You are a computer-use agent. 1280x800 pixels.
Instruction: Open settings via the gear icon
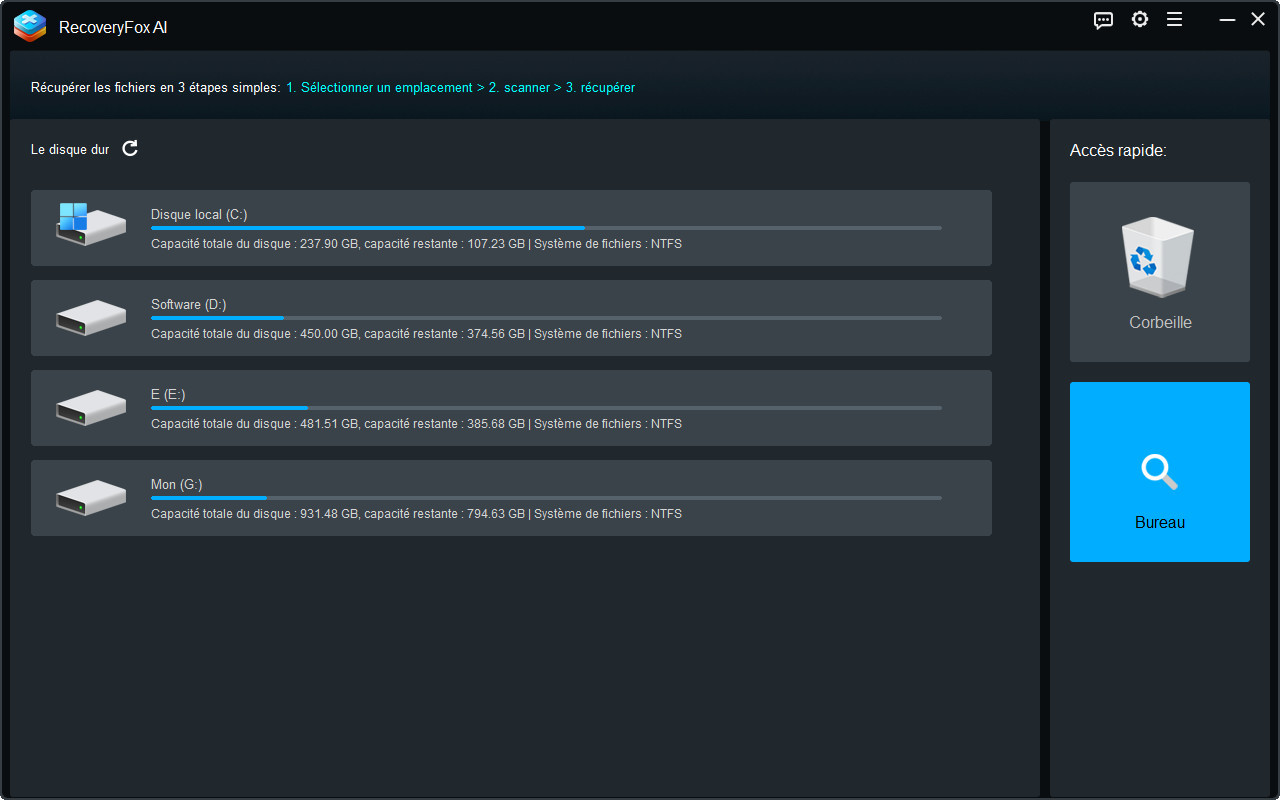1140,20
